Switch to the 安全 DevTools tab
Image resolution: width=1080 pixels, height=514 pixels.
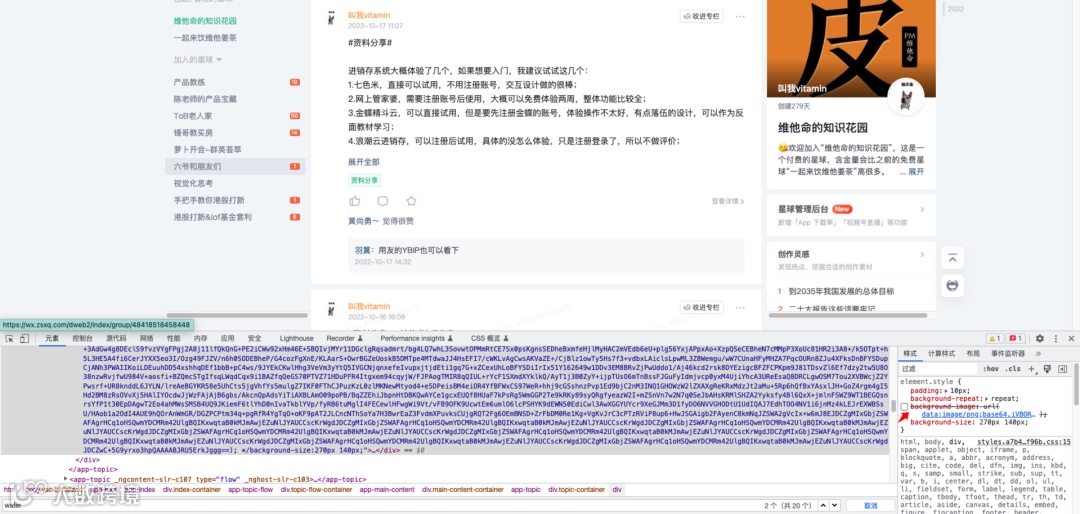tap(255, 338)
